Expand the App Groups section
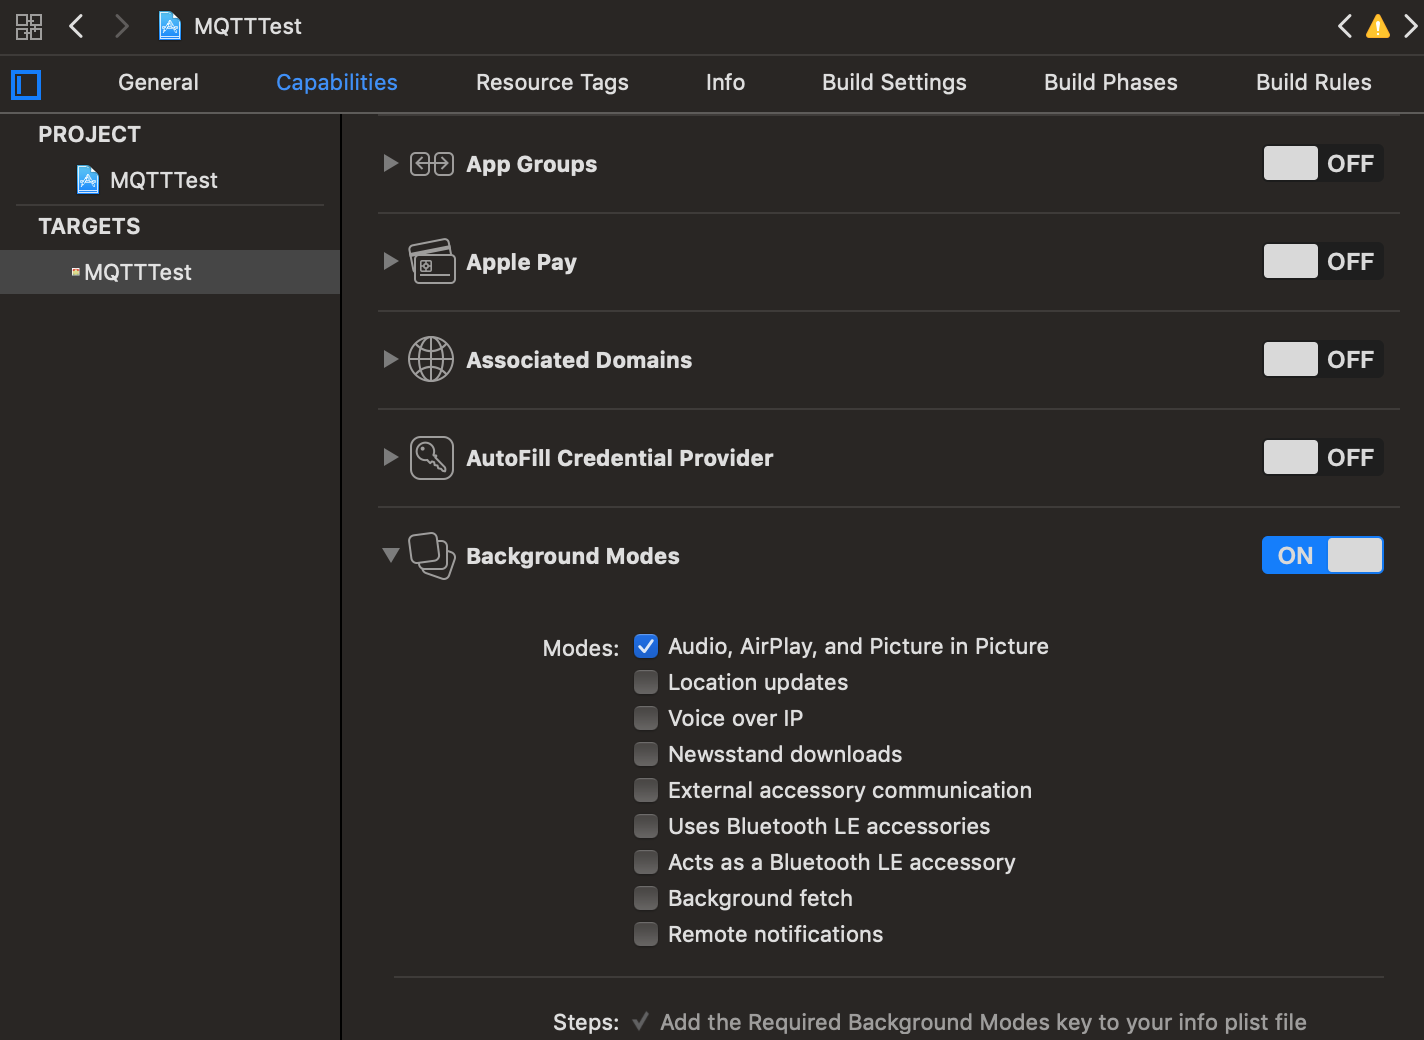This screenshot has width=1424, height=1040. click(x=391, y=163)
